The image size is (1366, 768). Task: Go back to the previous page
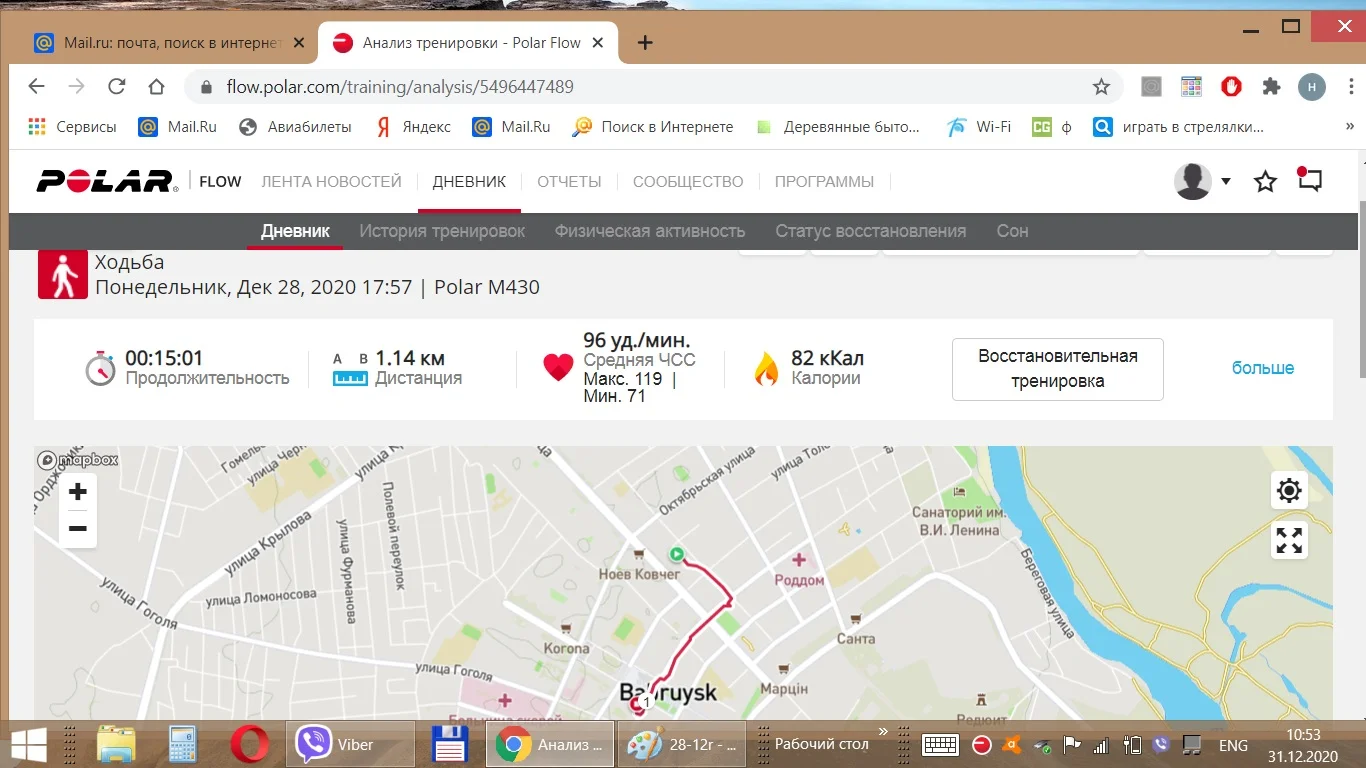tap(37, 87)
